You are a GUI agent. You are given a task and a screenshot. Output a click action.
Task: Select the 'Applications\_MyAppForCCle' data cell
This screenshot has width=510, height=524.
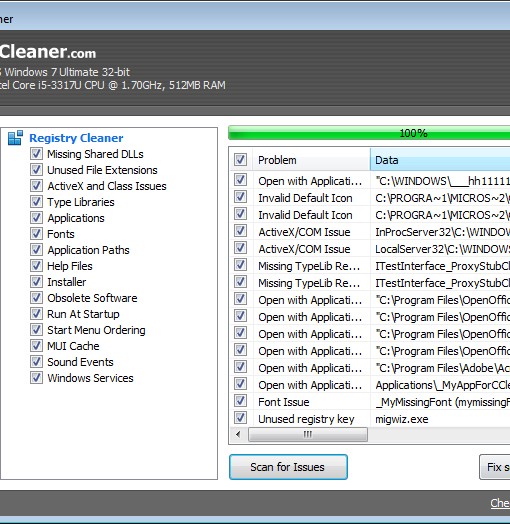440,385
